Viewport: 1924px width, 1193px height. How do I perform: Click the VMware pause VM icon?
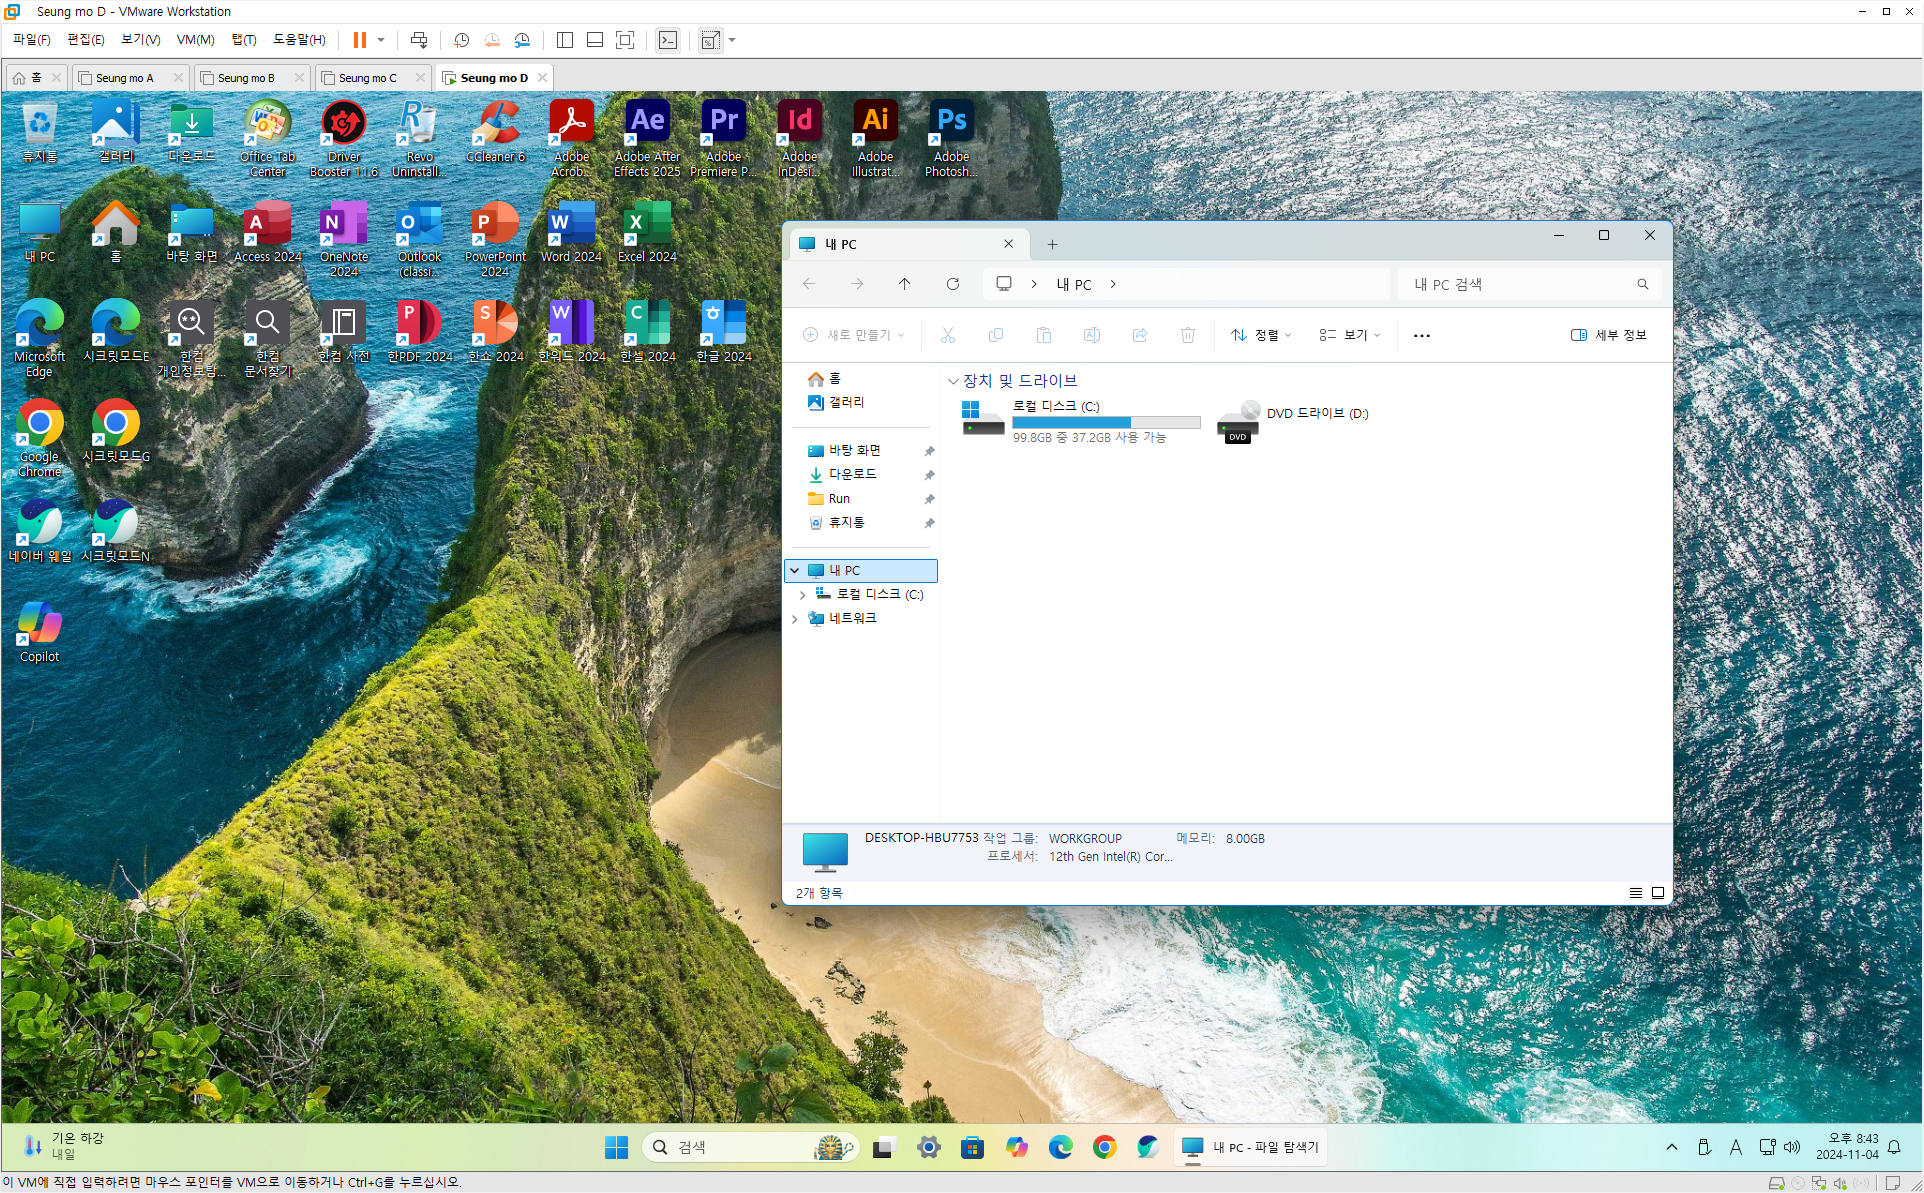click(359, 40)
